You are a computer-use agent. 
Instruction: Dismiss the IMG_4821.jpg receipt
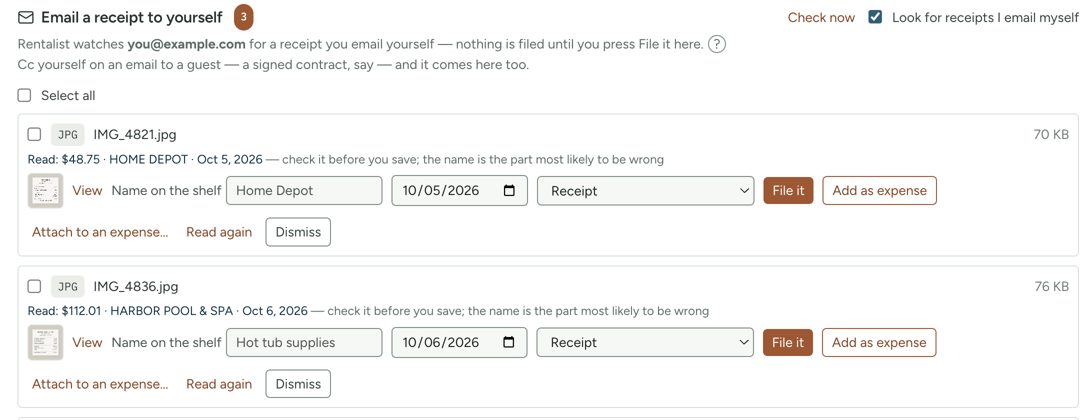tap(298, 232)
